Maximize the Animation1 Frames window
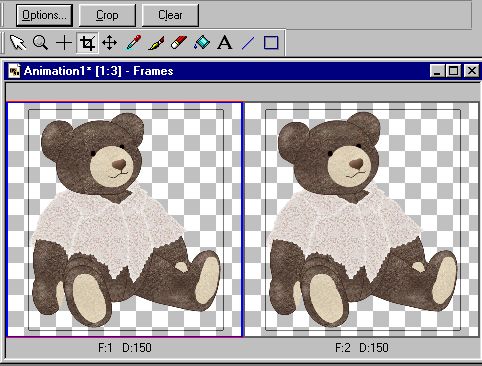The height and width of the screenshot is (366, 482). pyautogui.click(x=453, y=71)
